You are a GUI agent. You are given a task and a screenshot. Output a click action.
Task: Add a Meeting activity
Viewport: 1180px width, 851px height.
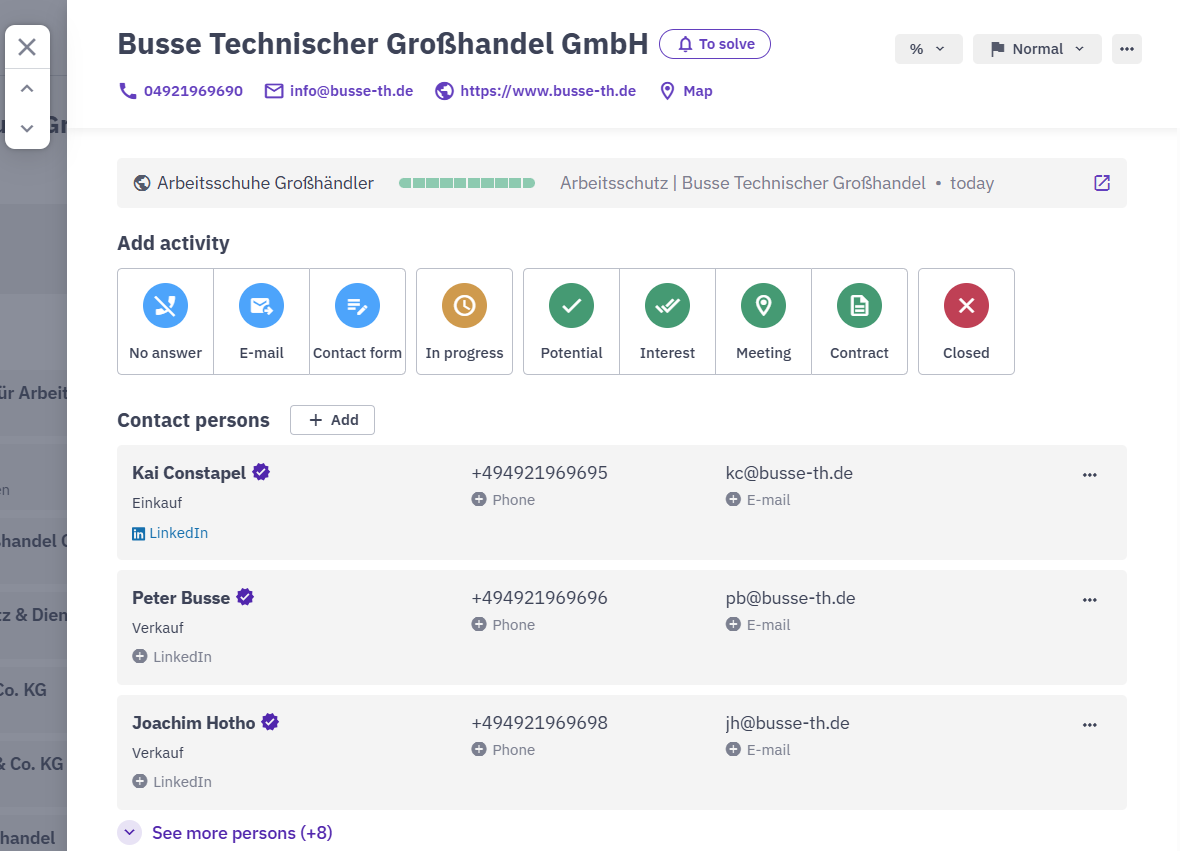click(x=763, y=321)
